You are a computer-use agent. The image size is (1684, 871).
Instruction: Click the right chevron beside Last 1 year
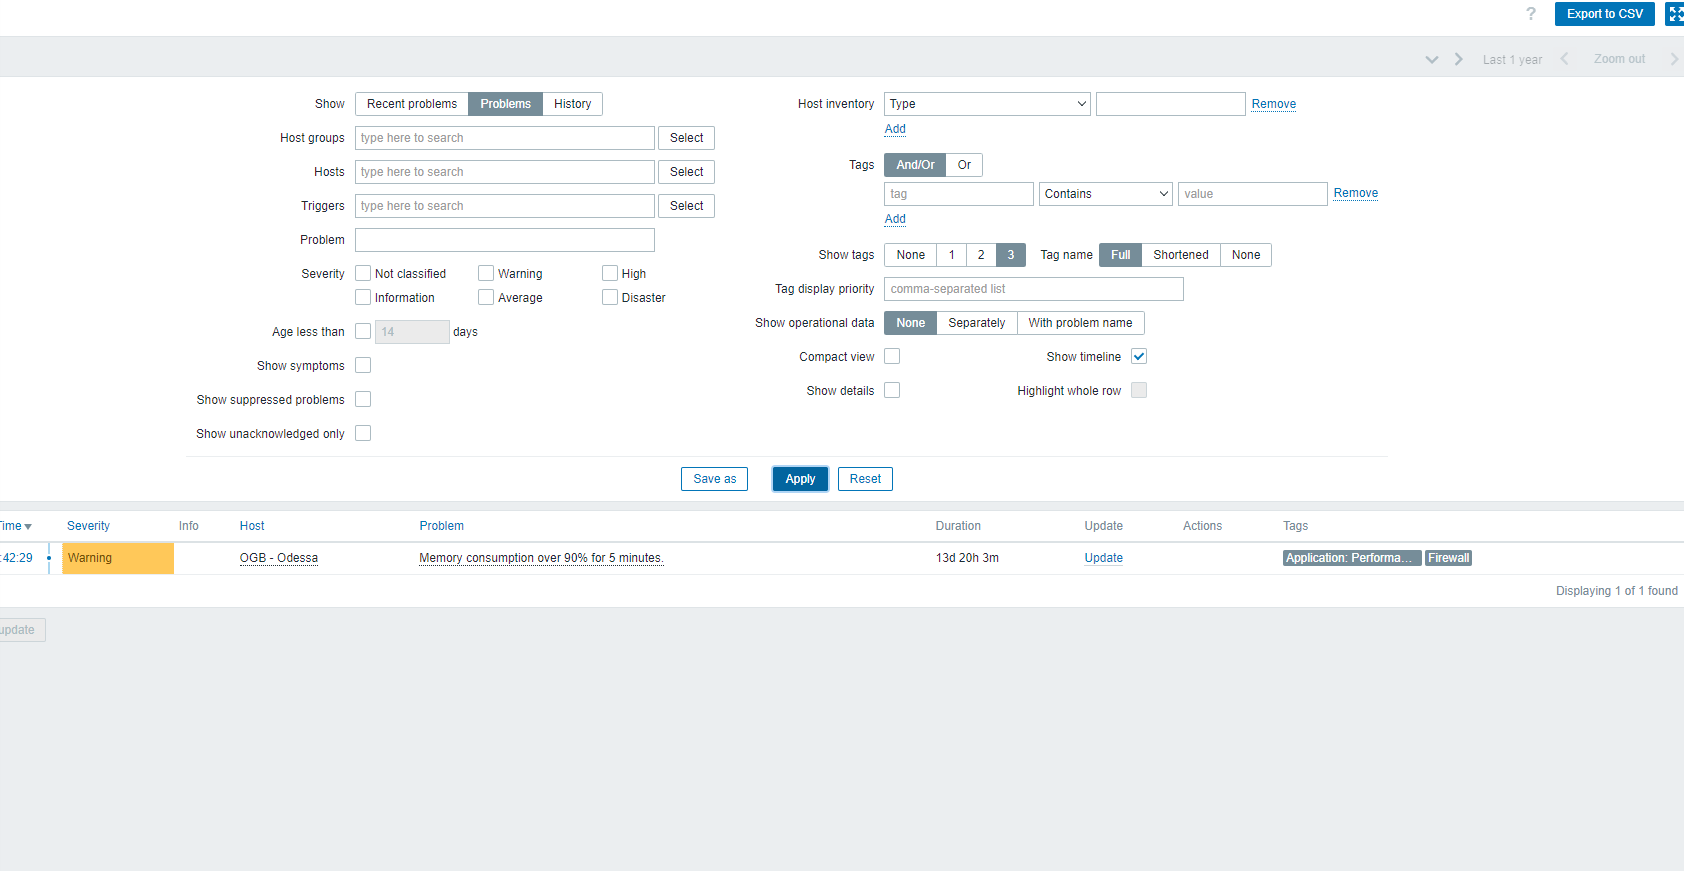click(1459, 59)
